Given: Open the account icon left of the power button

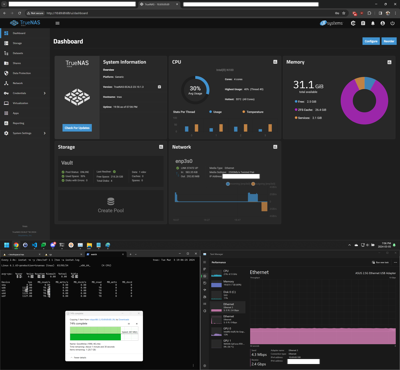Looking at the screenshot, I should [x=383, y=23].
